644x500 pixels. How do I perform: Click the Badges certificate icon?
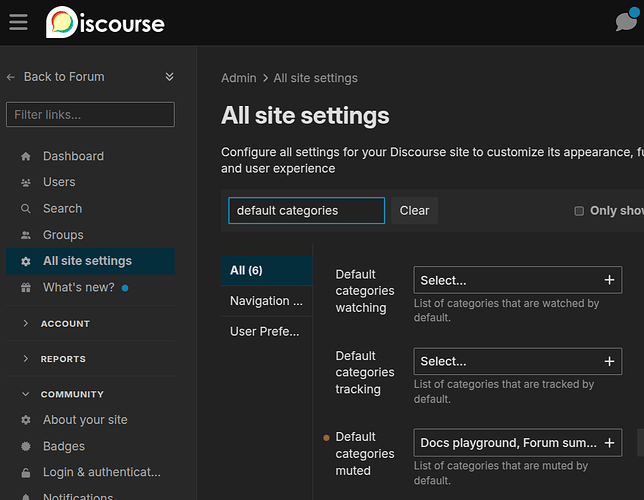click(x=26, y=446)
